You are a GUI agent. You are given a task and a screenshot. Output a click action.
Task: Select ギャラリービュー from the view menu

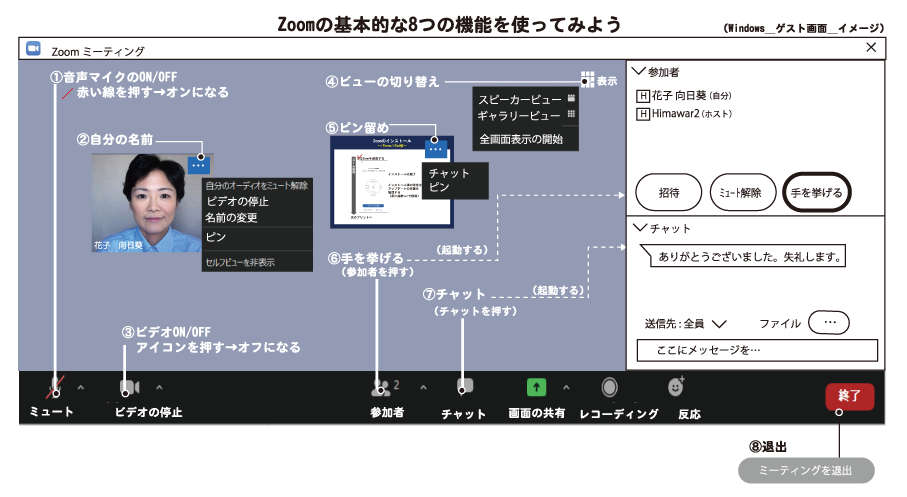(516, 116)
